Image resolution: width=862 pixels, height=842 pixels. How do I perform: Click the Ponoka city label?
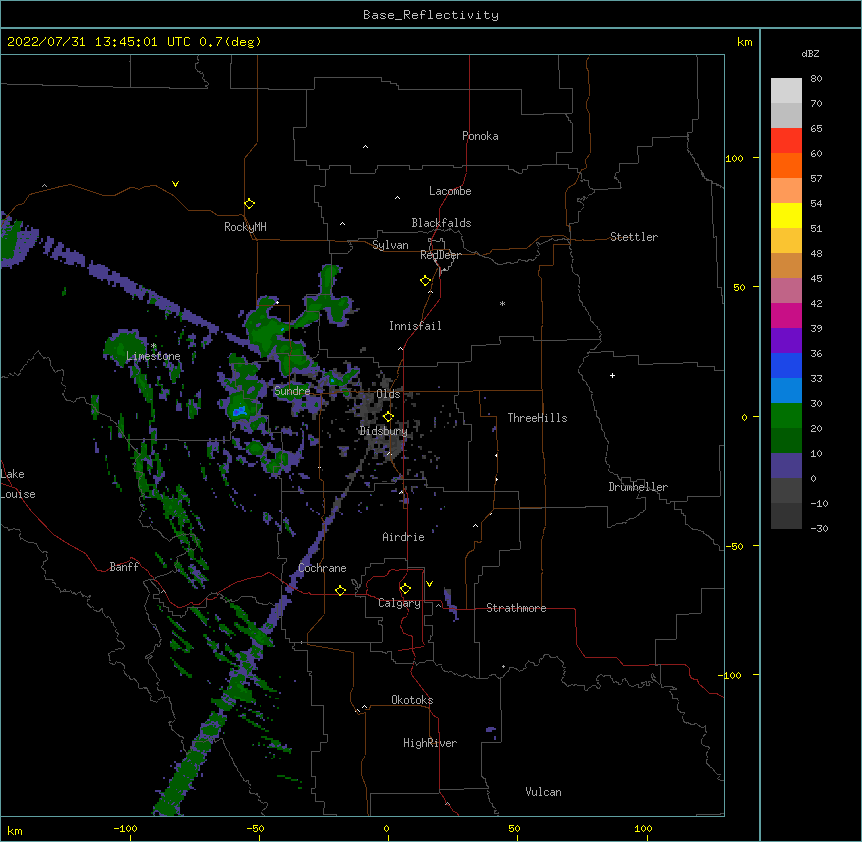tap(480, 136)
